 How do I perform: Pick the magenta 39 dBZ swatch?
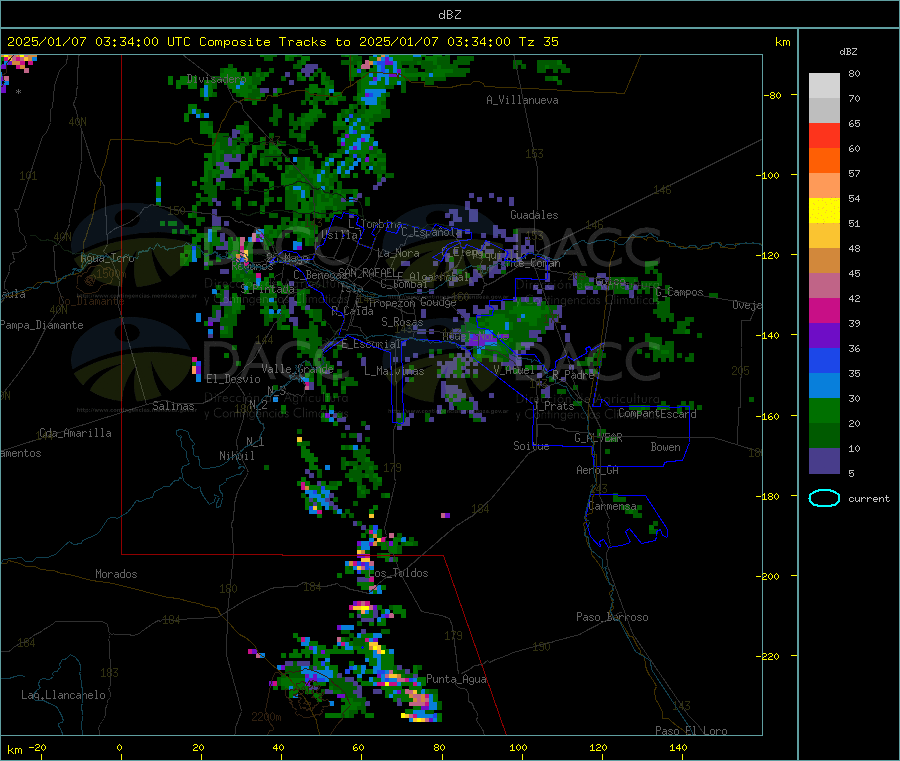824,310
